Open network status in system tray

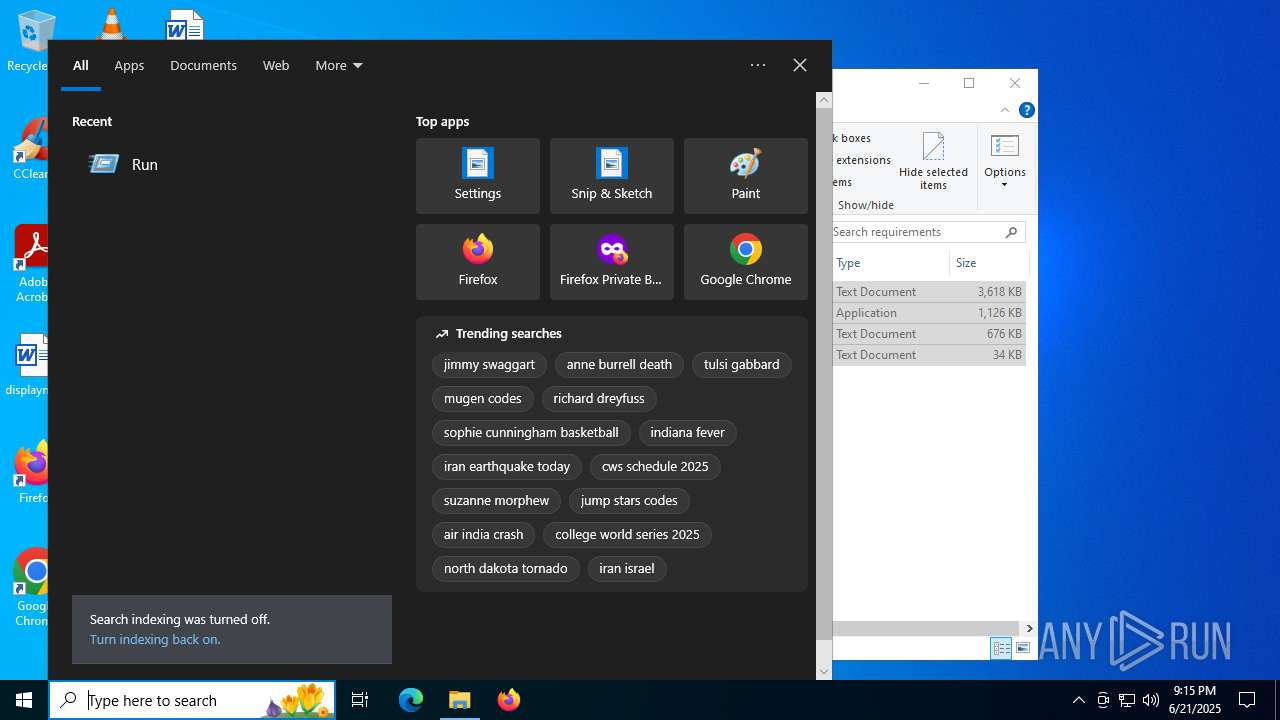coord(1127,700)
